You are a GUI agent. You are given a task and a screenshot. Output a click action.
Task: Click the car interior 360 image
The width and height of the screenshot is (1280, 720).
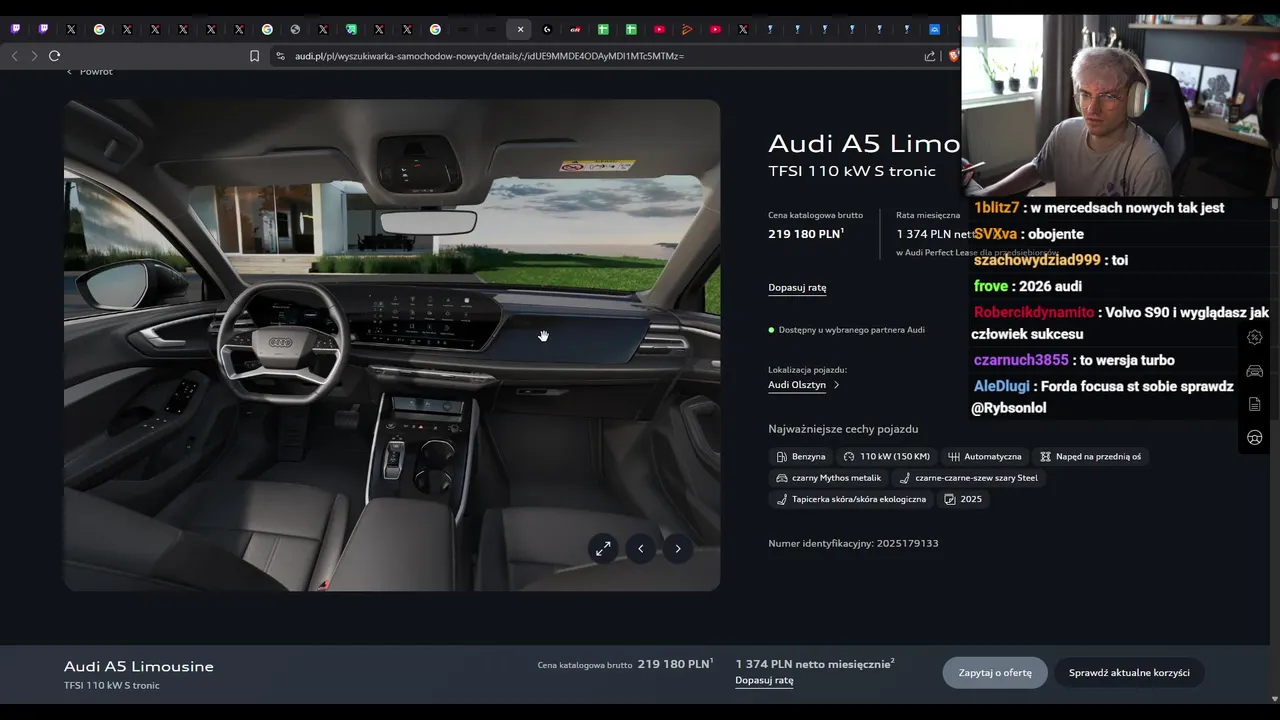(392, 345)
